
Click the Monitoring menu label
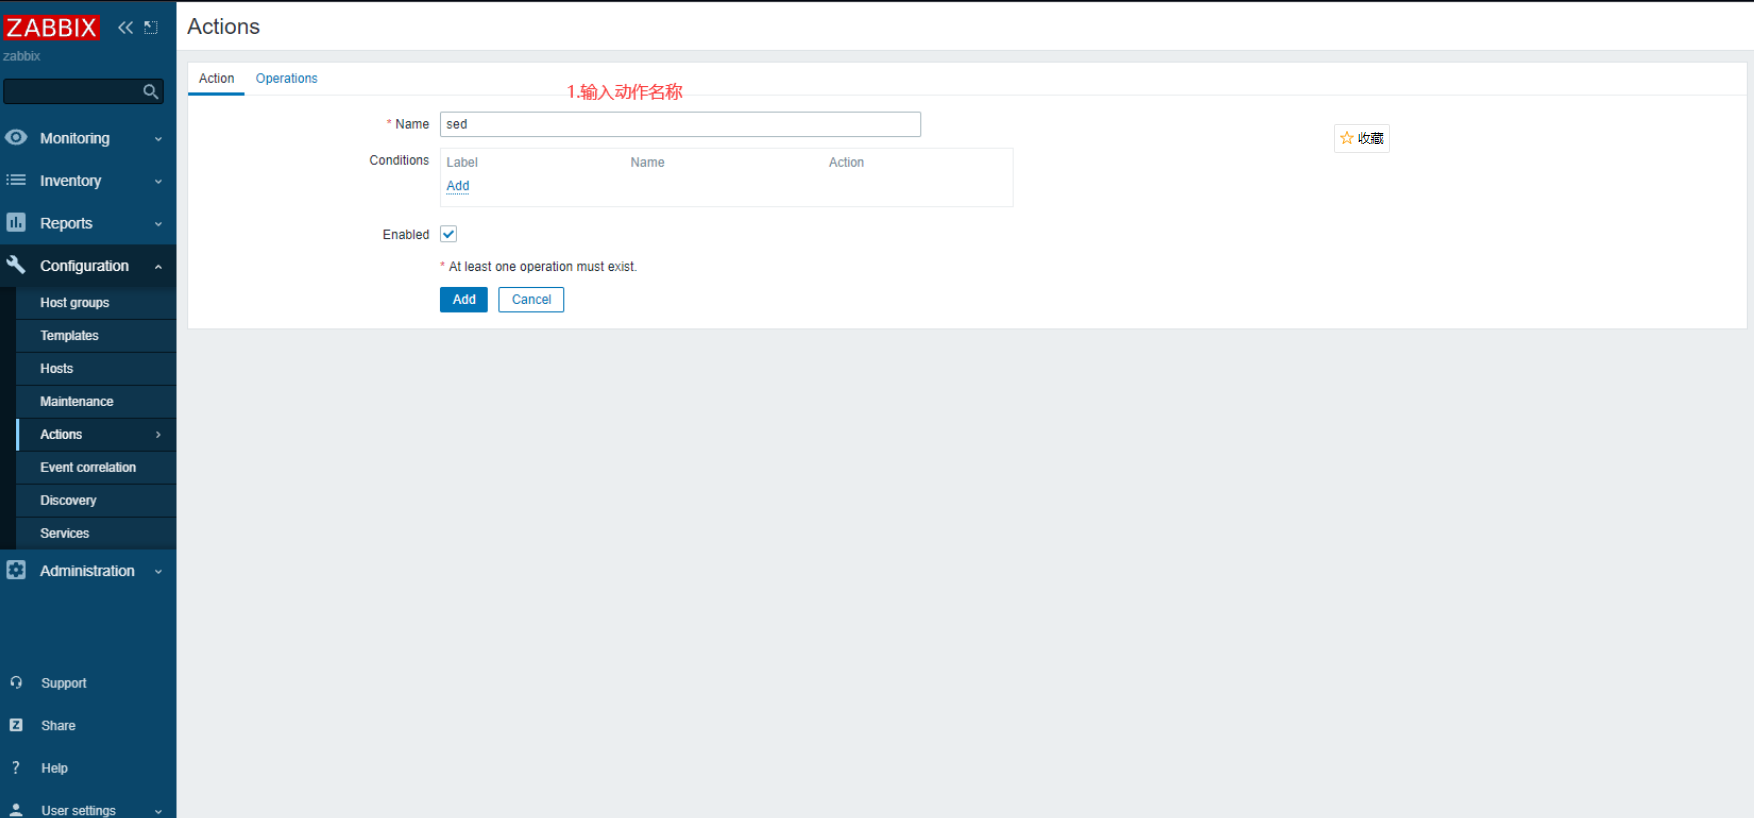click(x=75, y=138)
